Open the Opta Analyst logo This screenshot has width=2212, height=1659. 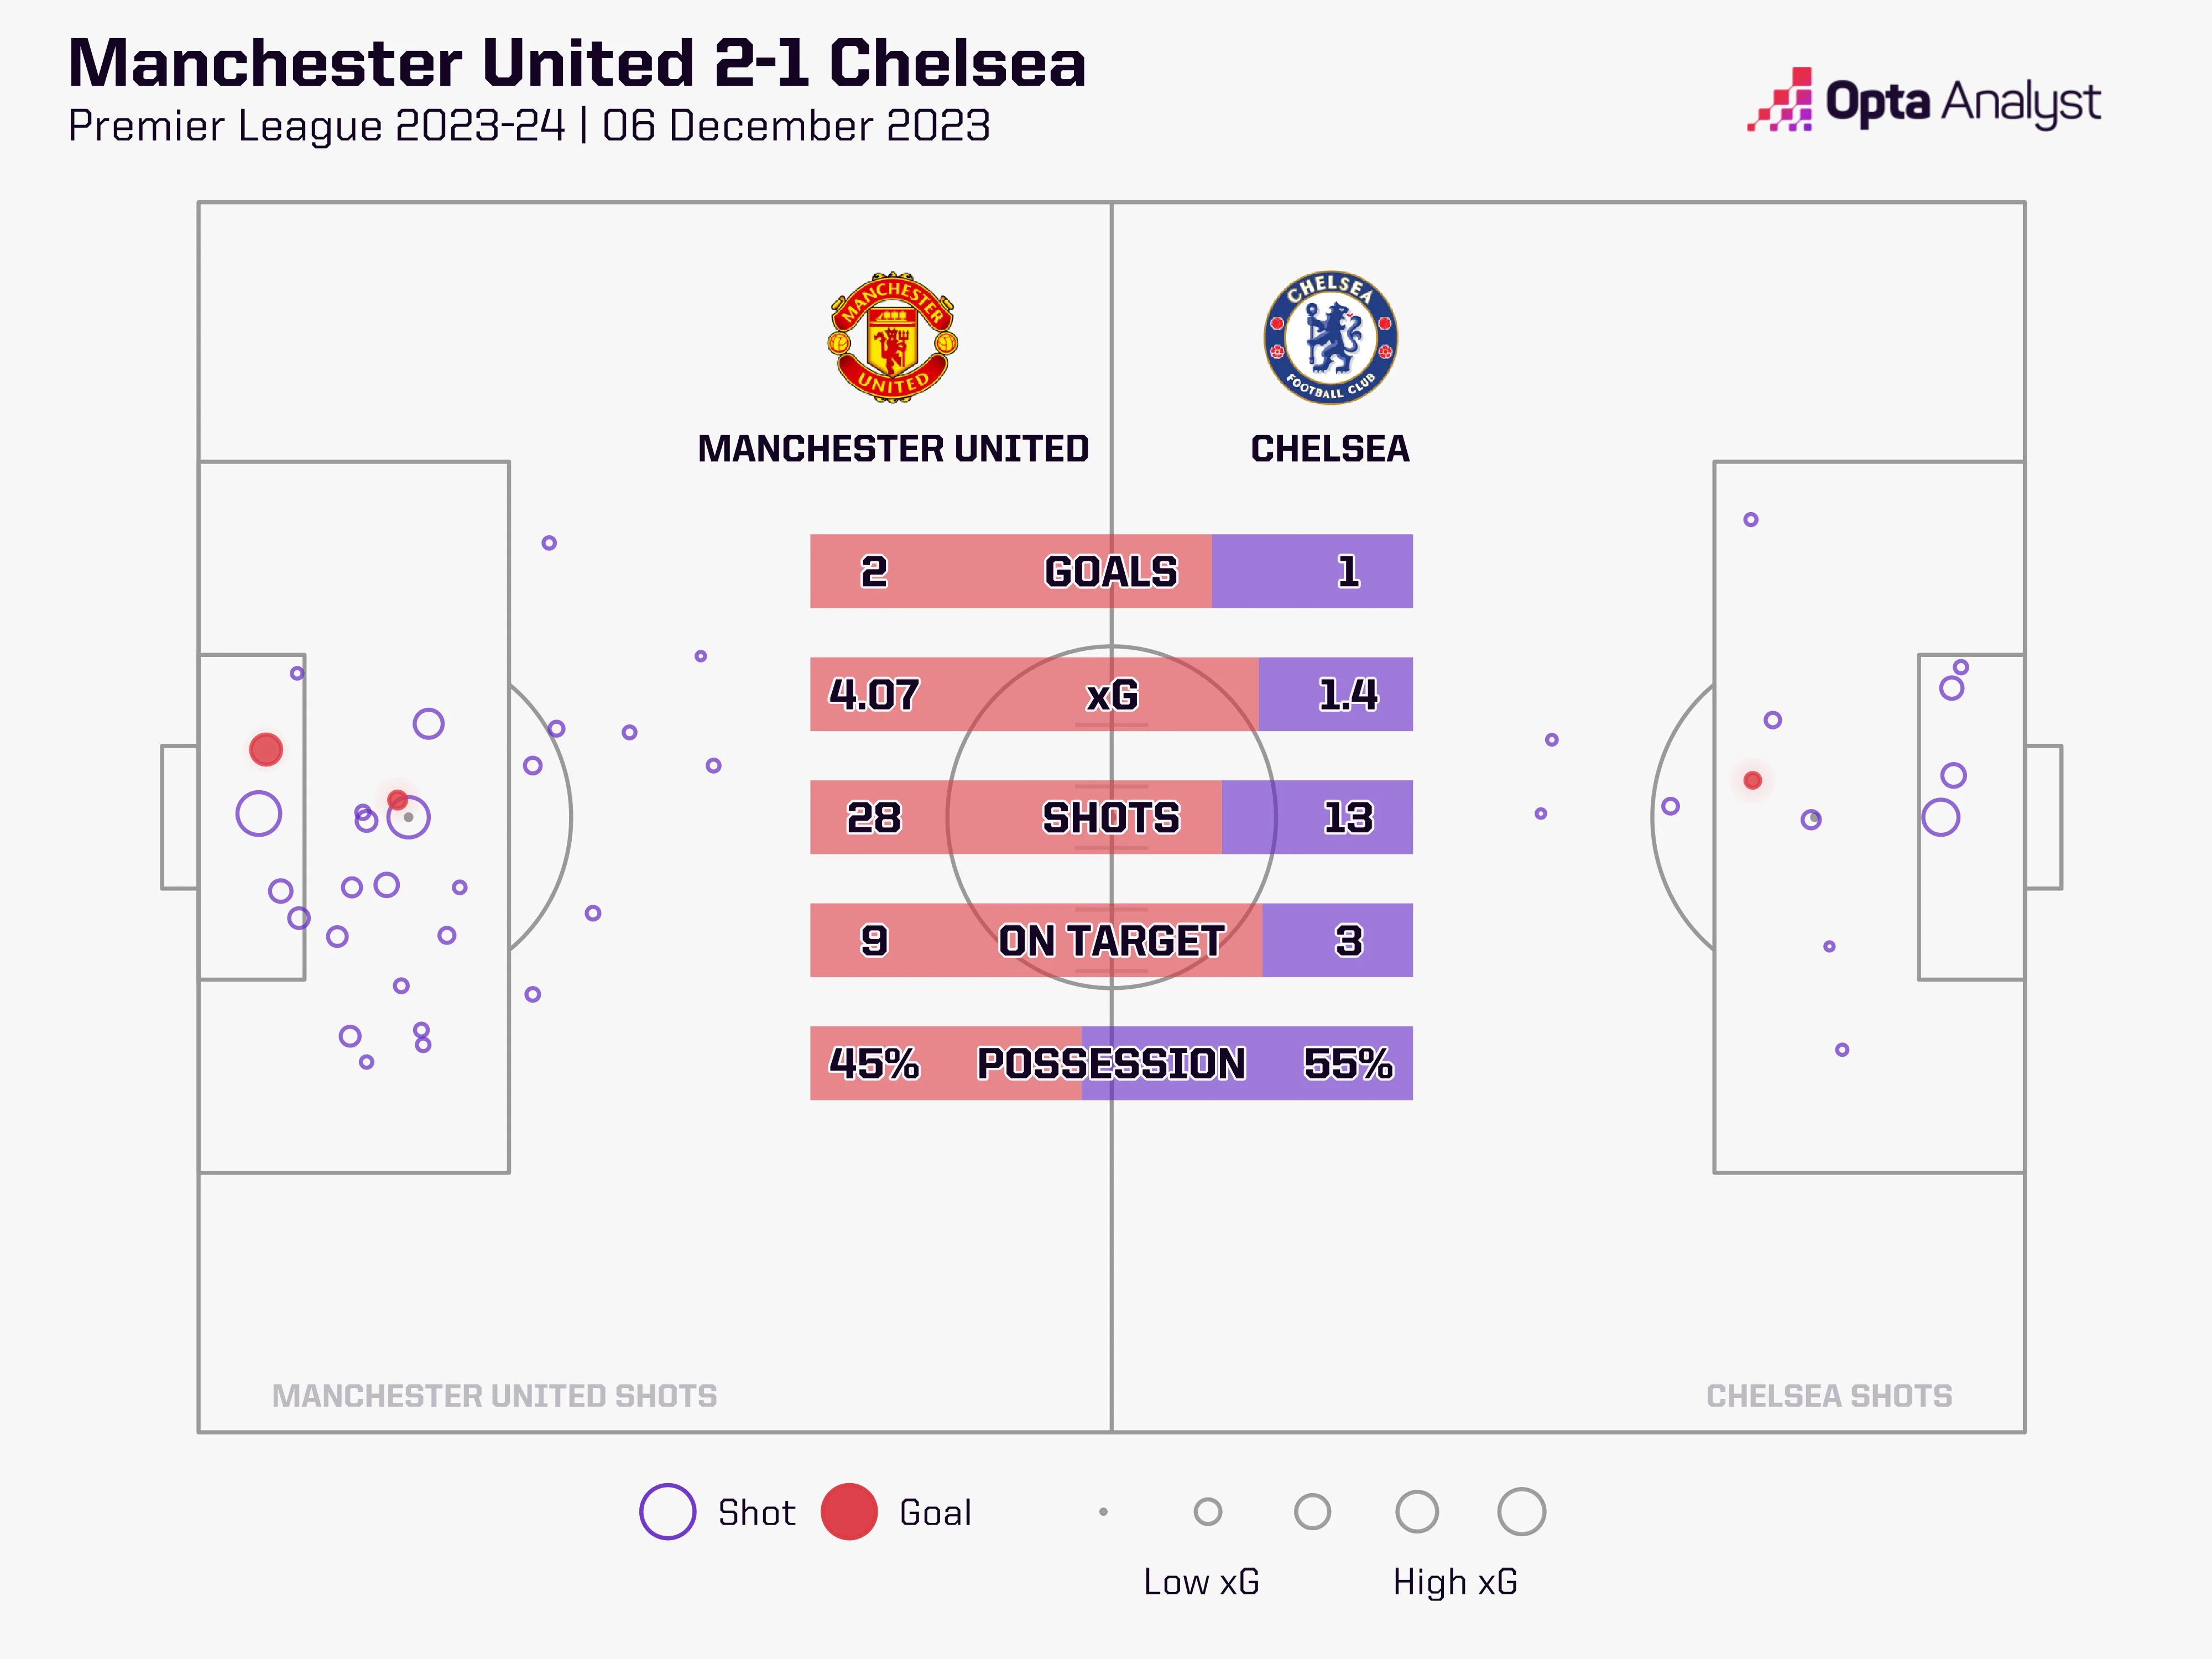coord(1924,101)
